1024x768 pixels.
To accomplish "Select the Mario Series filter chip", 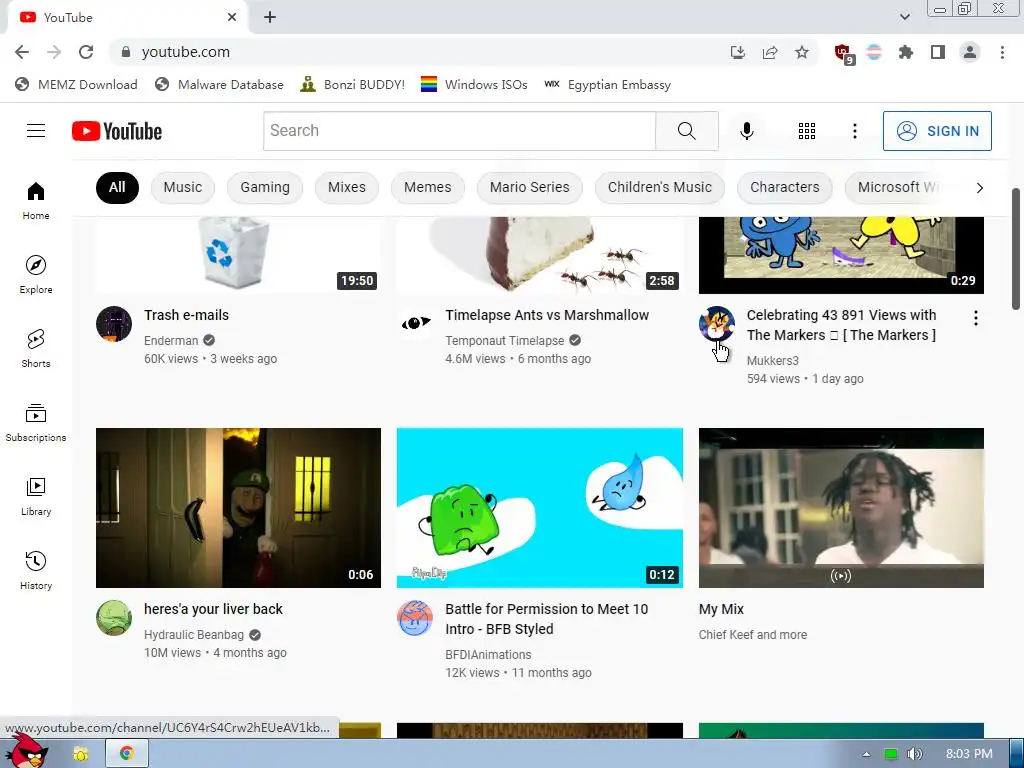I will click(530, 187).
